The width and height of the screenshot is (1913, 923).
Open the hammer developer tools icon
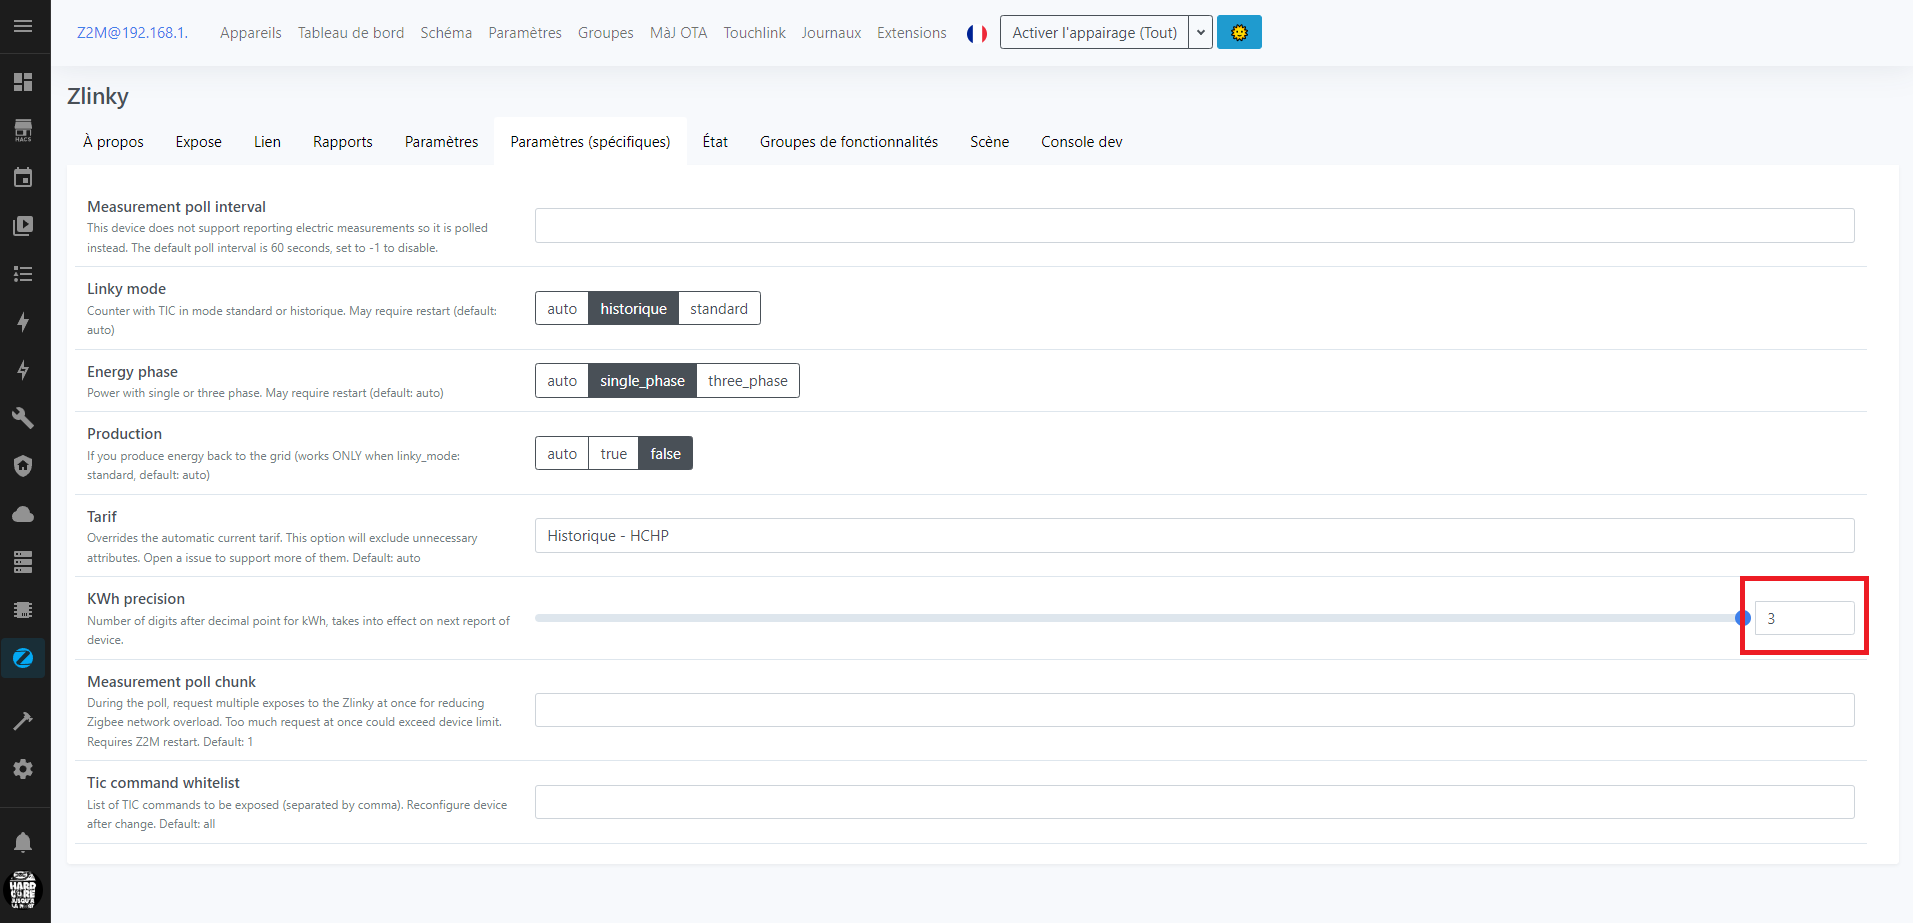23,721
